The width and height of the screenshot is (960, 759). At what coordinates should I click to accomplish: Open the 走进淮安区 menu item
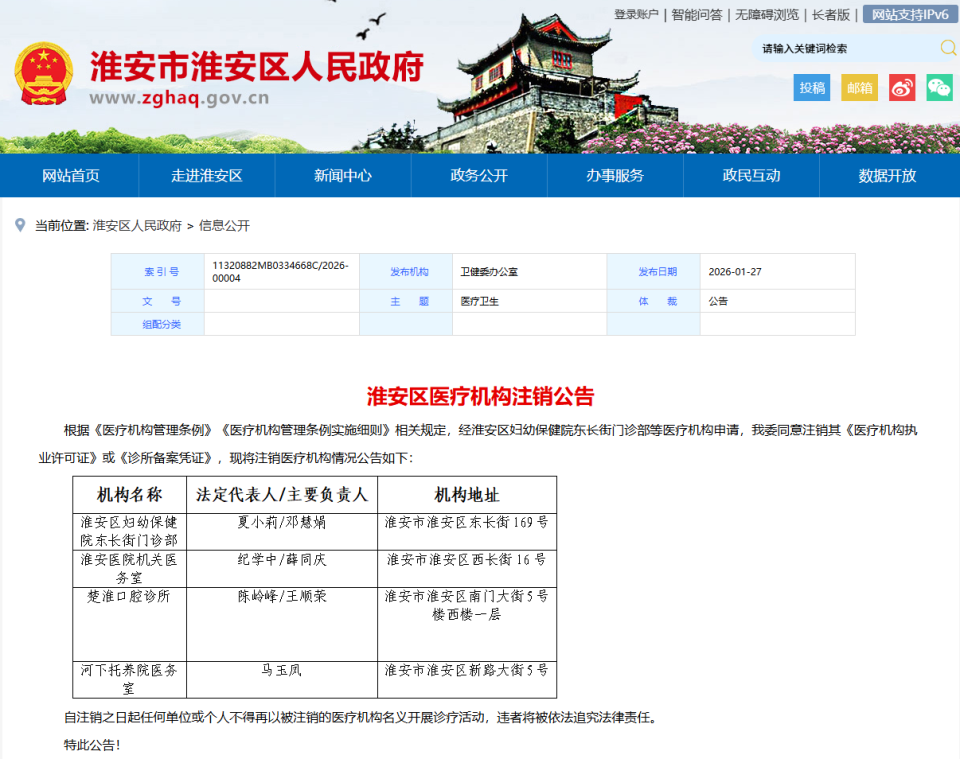[x=204, y=175]
